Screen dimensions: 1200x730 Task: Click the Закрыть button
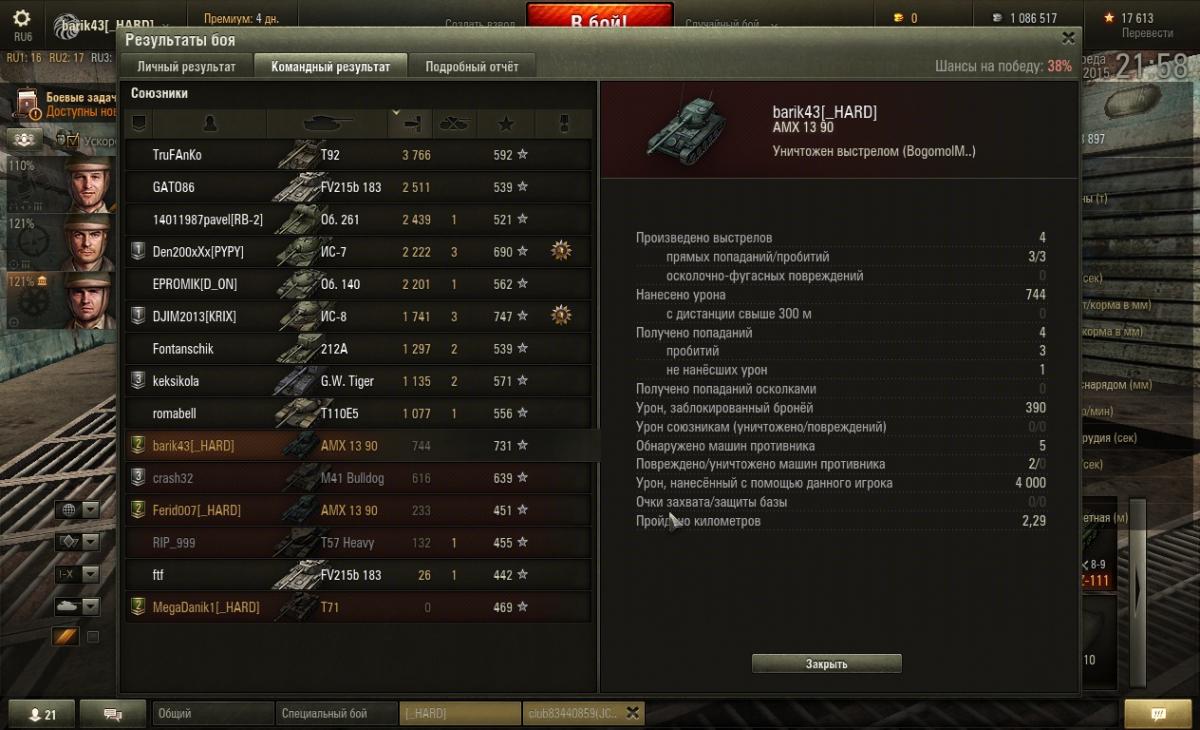[x=826, y=664]
